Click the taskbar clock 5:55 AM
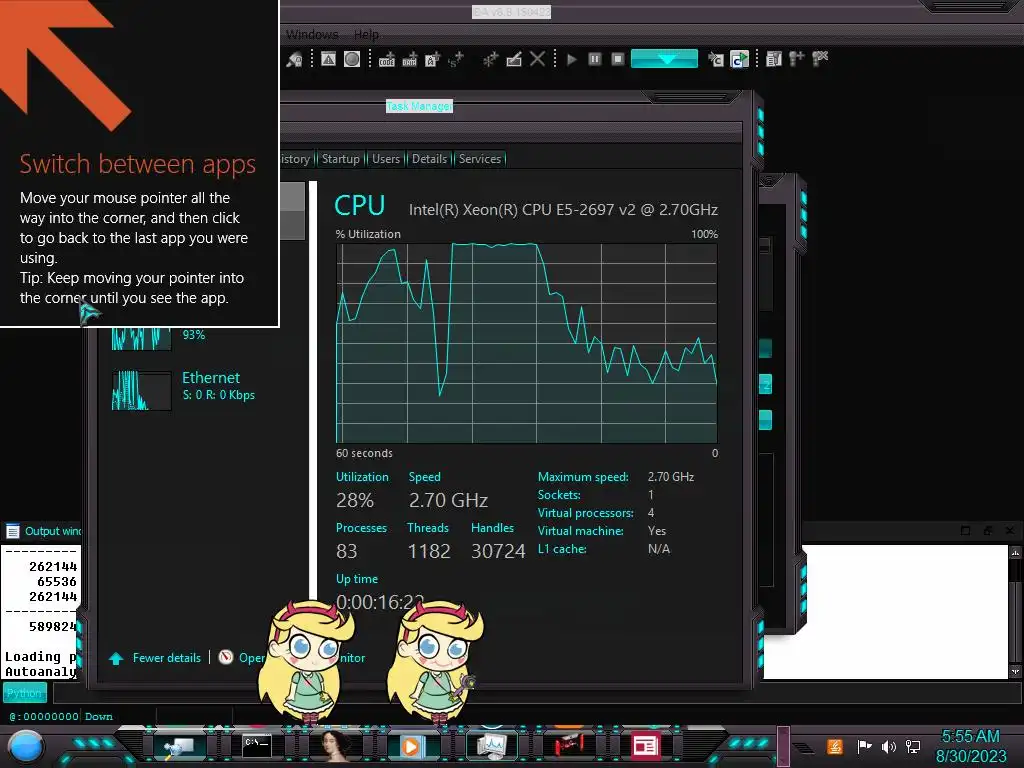 pos(970,736)
